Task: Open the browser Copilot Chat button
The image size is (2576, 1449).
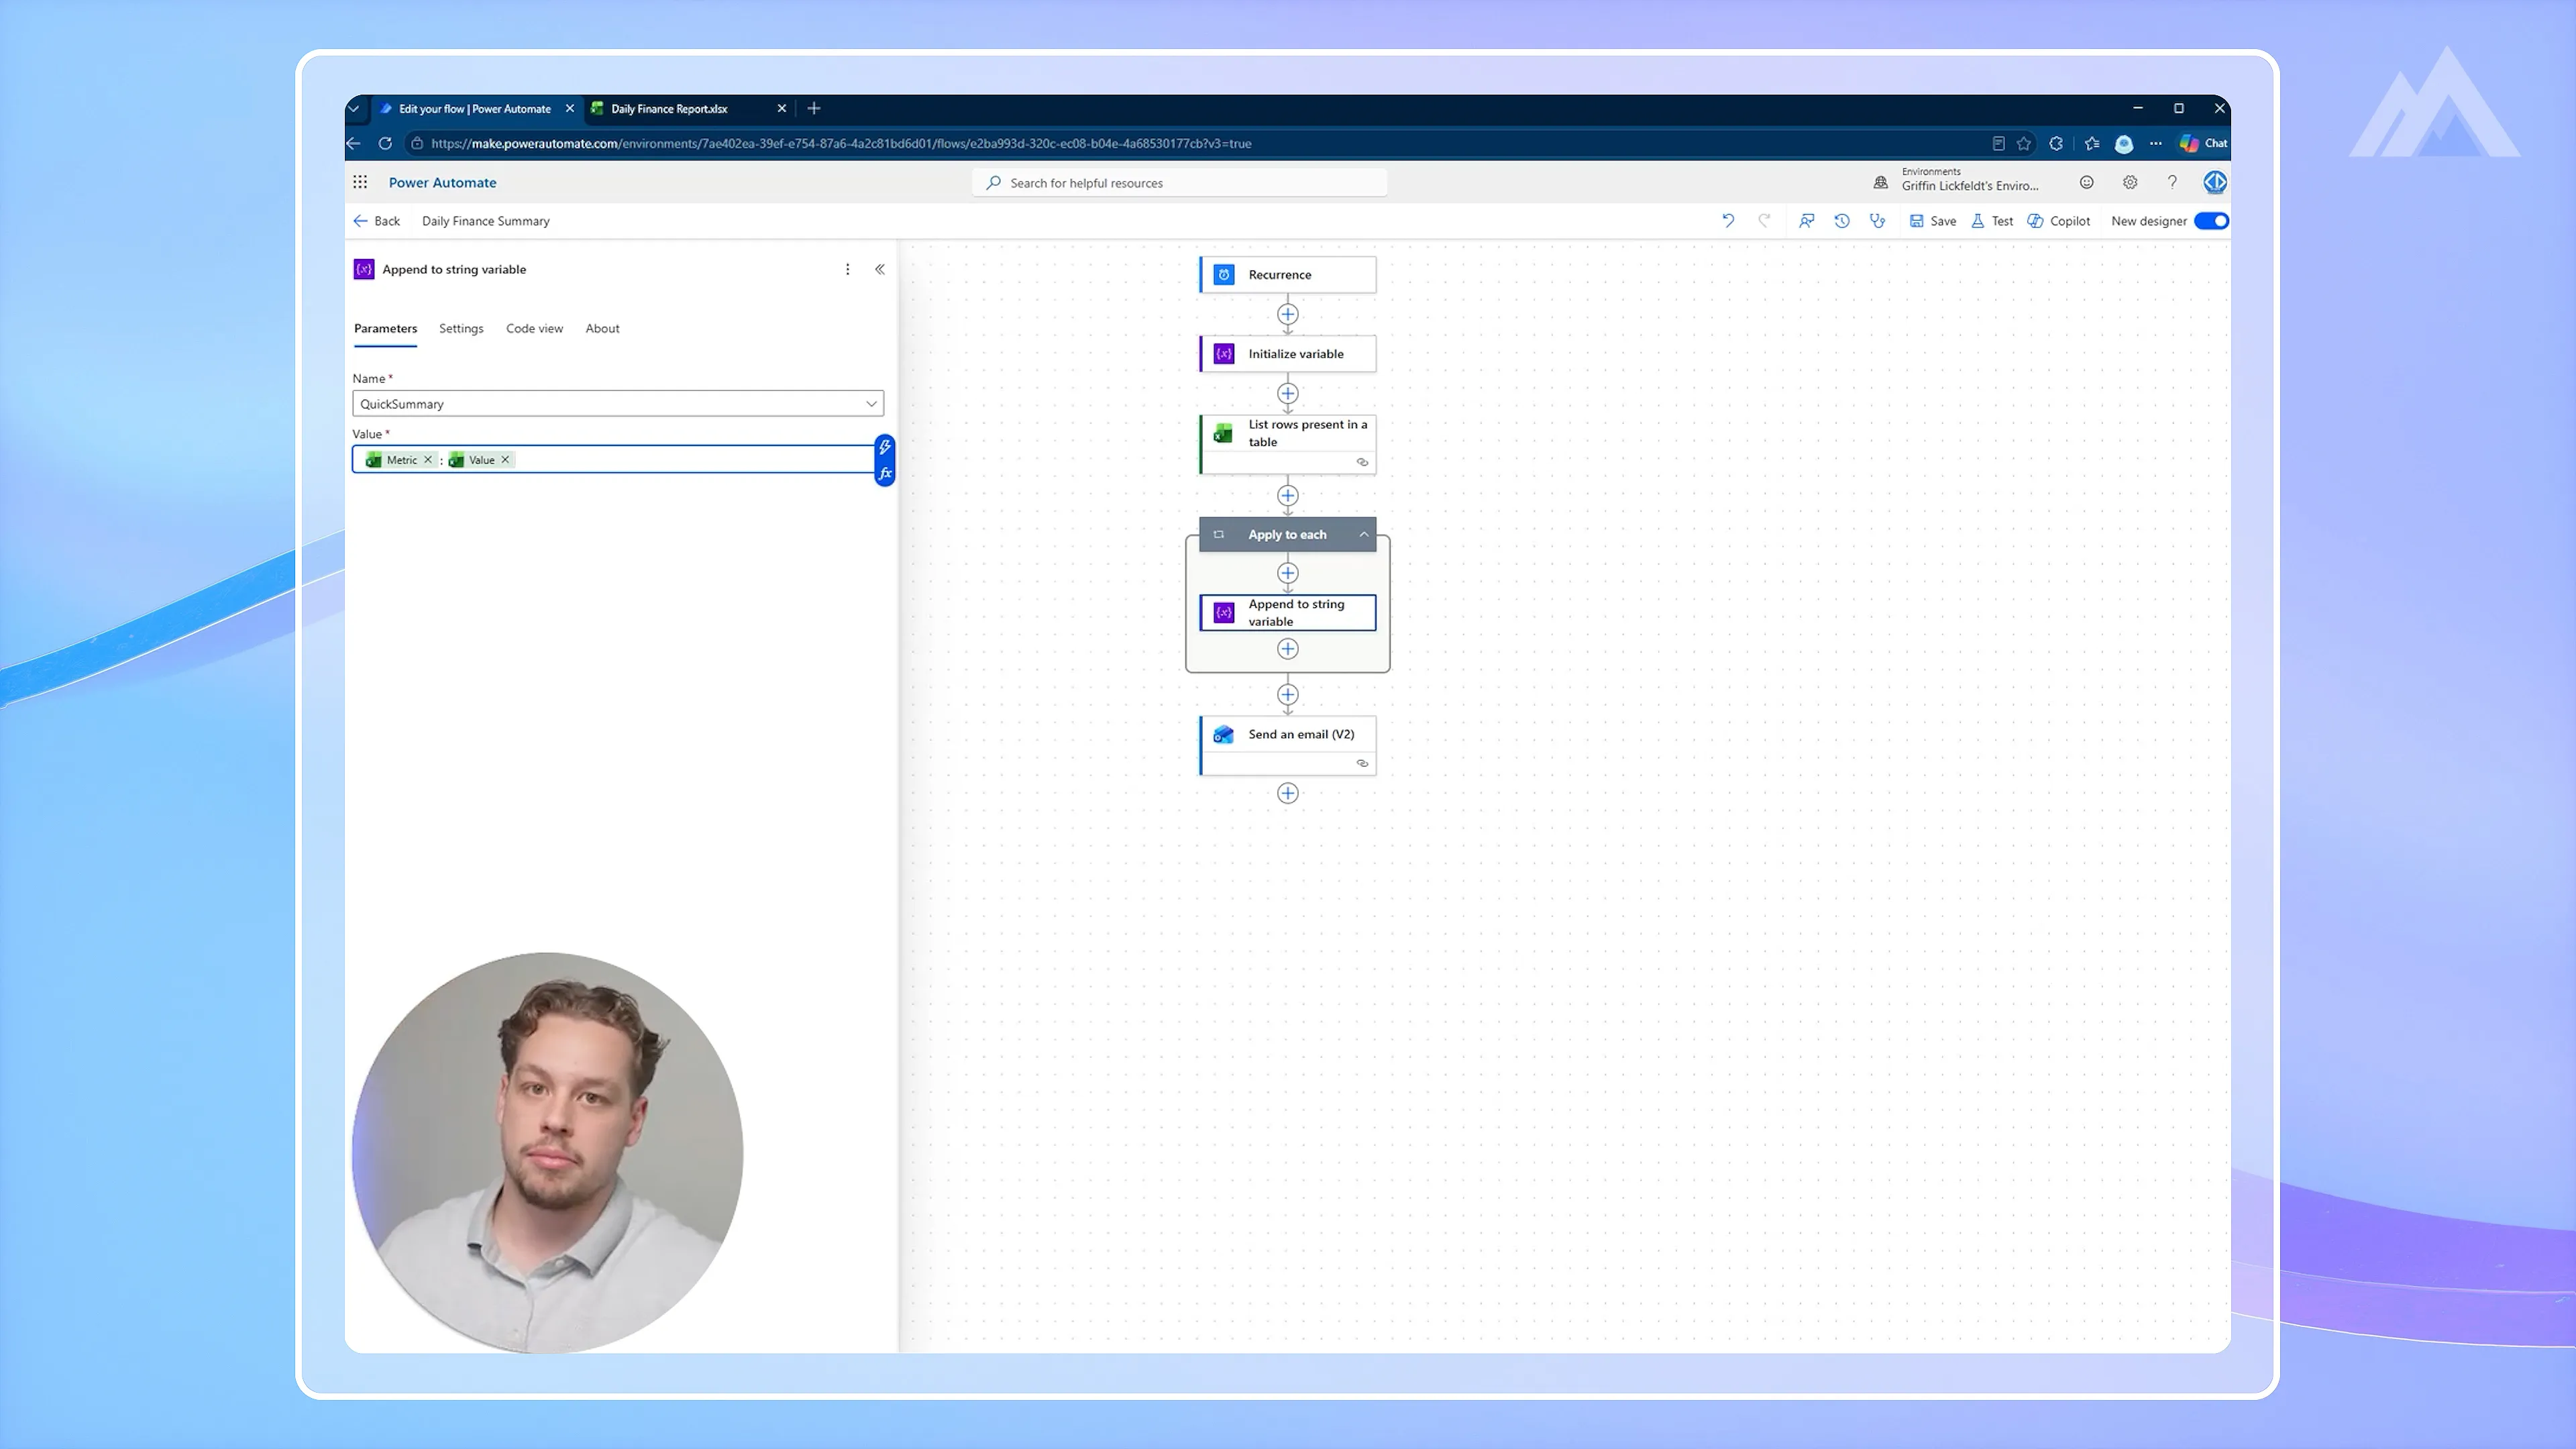Action: pos(2203,144)
